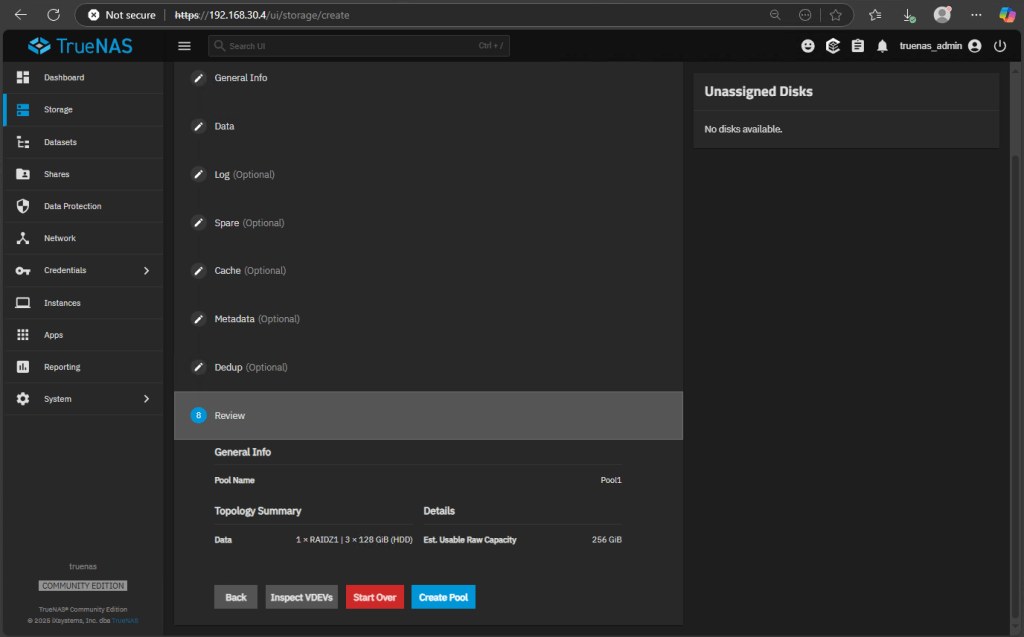Click the power button icon

pos(1000,46)
